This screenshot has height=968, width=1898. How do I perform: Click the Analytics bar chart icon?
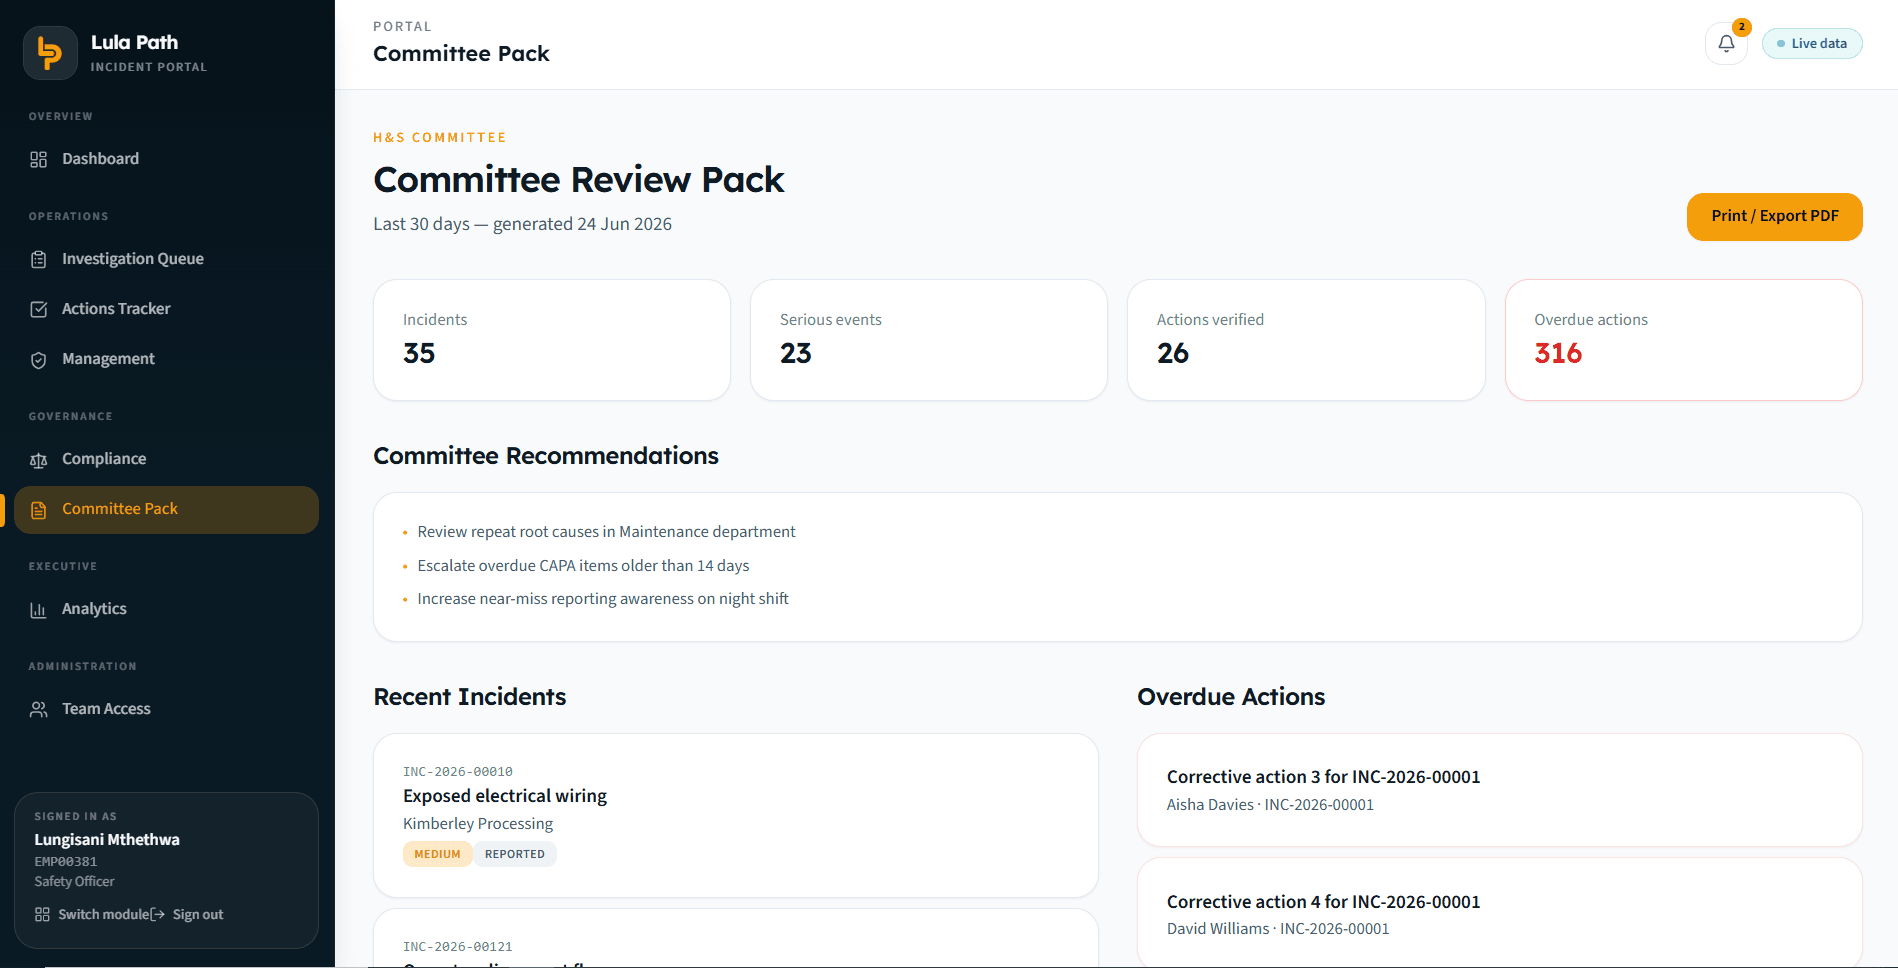(39, 610)
